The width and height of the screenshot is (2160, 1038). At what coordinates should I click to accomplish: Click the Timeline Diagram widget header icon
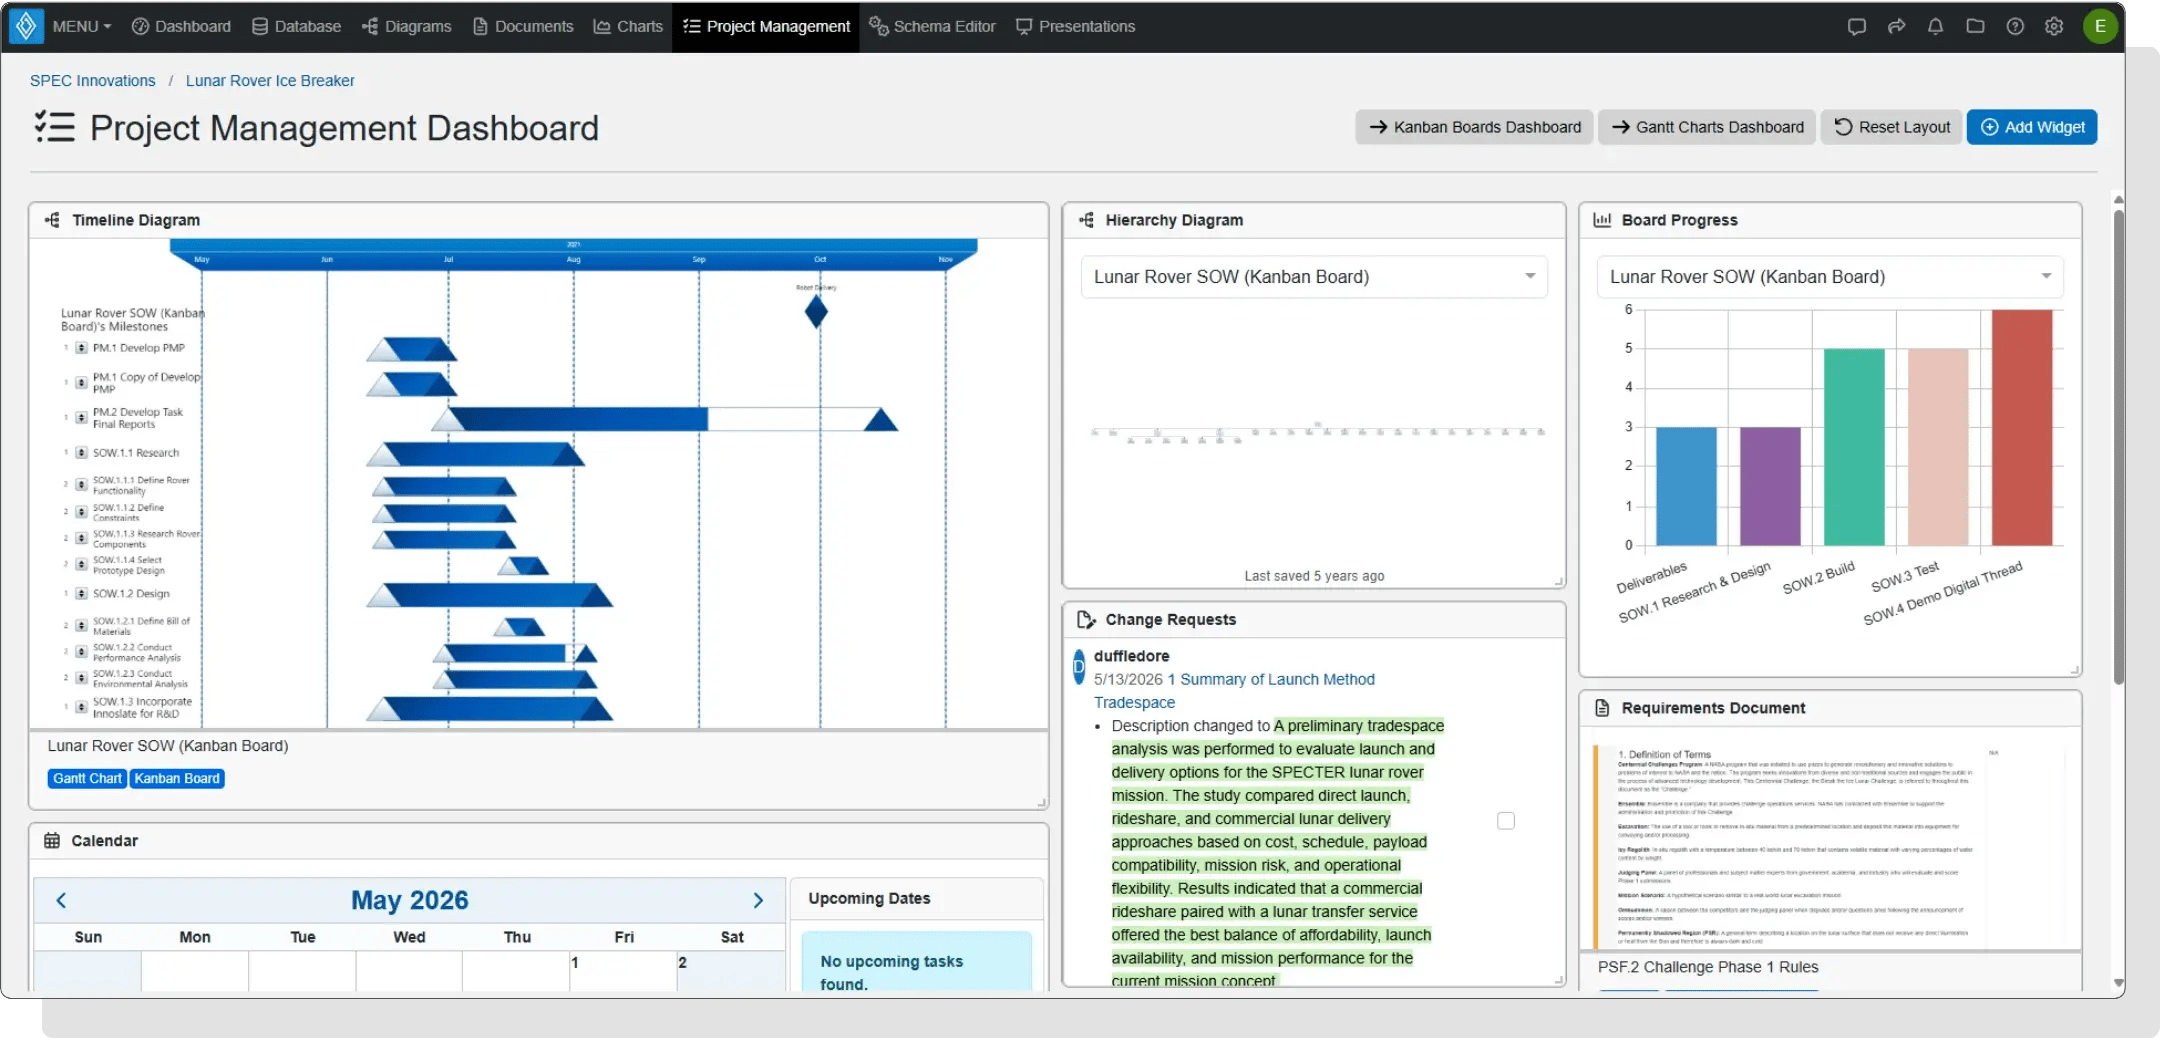click(52, 220)
